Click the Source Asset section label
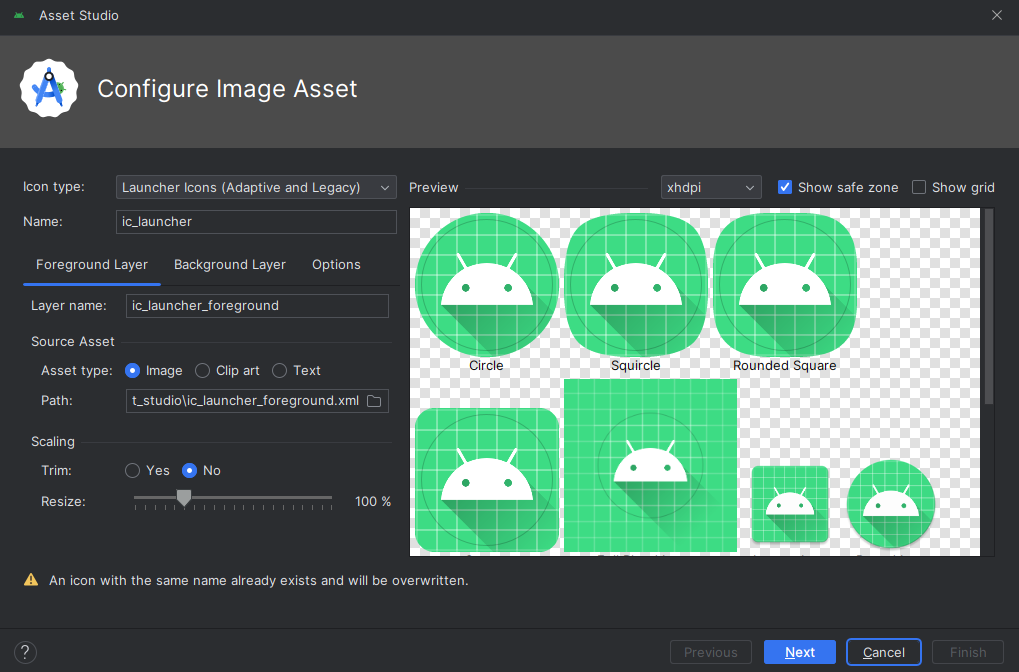The height and width of the screenshot is (672, 1019). point(73,342)
